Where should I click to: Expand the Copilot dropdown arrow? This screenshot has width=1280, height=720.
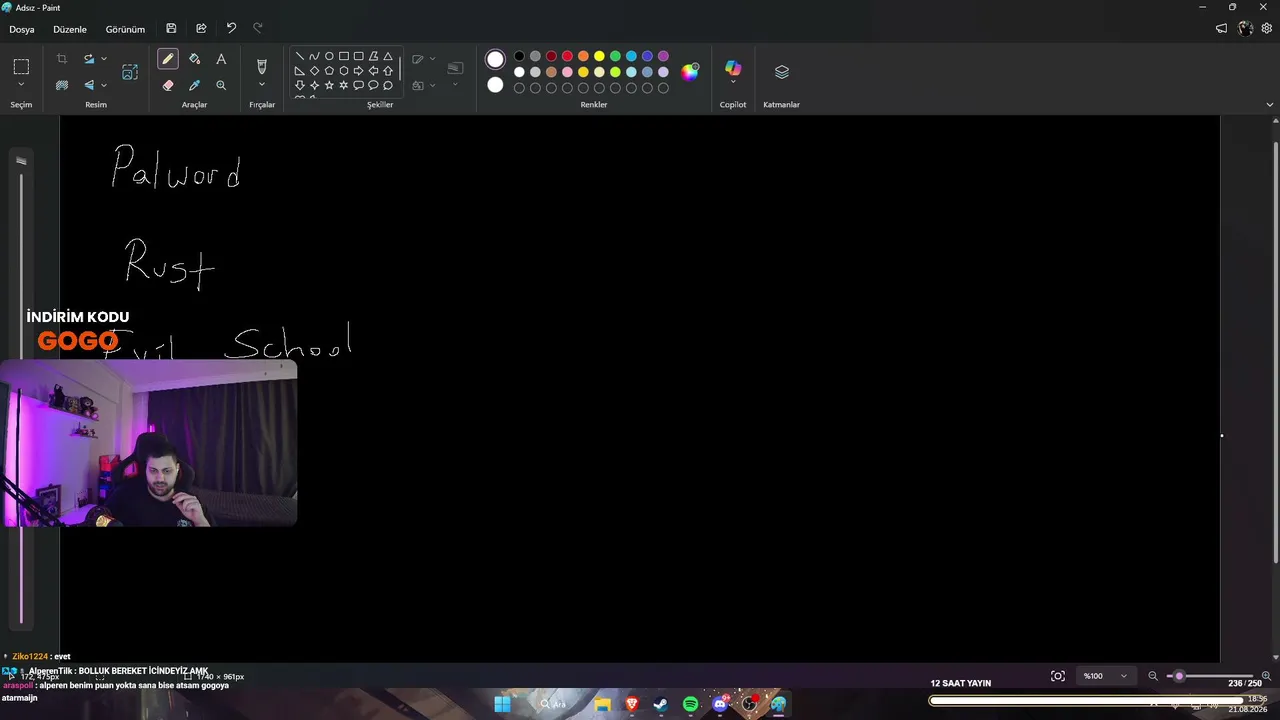click(x=733, y=83)
